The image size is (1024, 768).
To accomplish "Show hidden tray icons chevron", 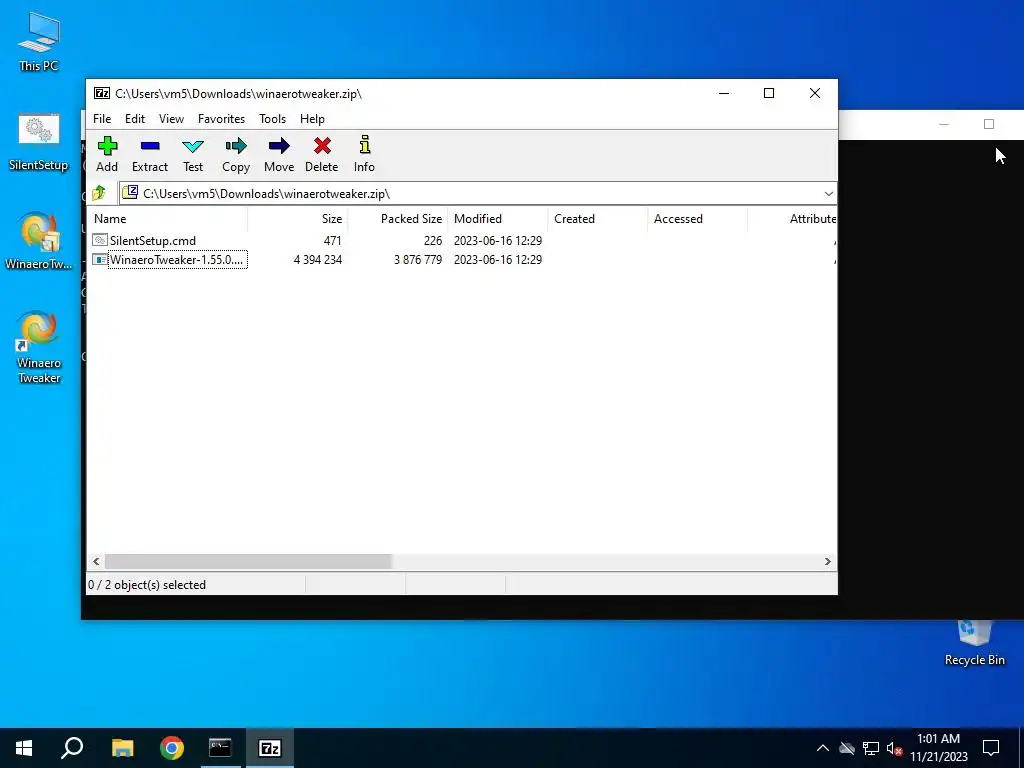I will pyautogui.click(x=823, y=748).
